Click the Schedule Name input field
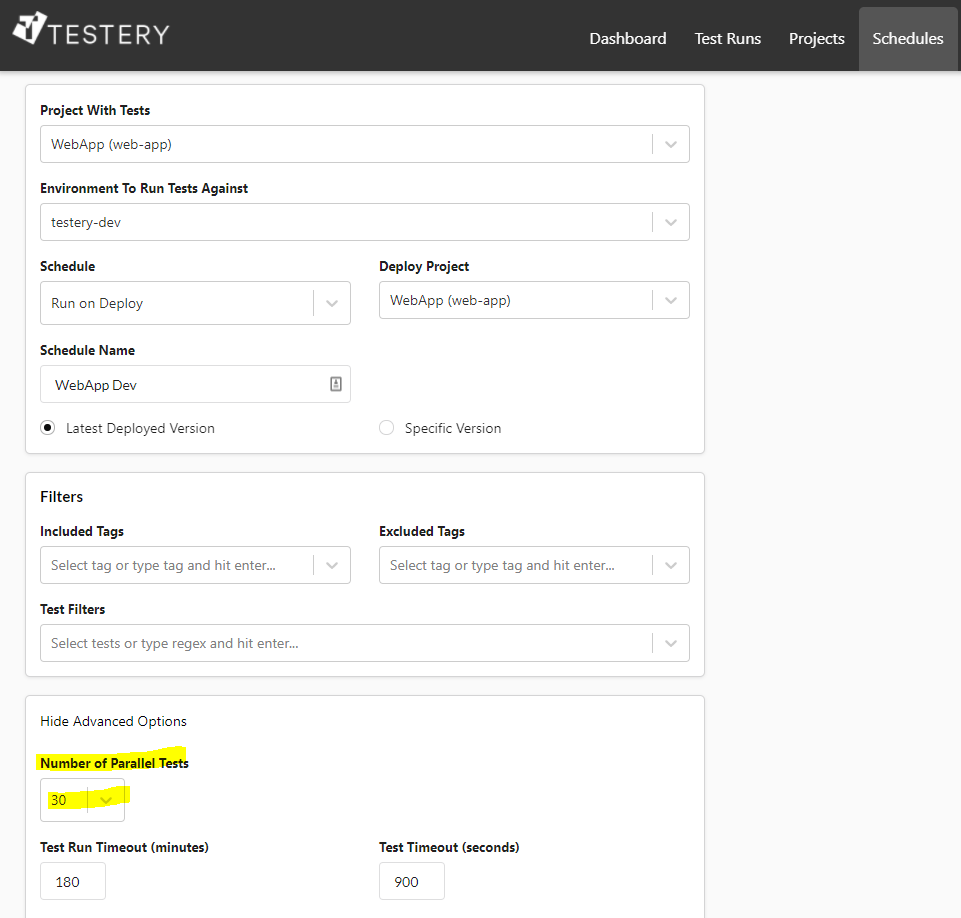961x918 pixels. (185, 384)
